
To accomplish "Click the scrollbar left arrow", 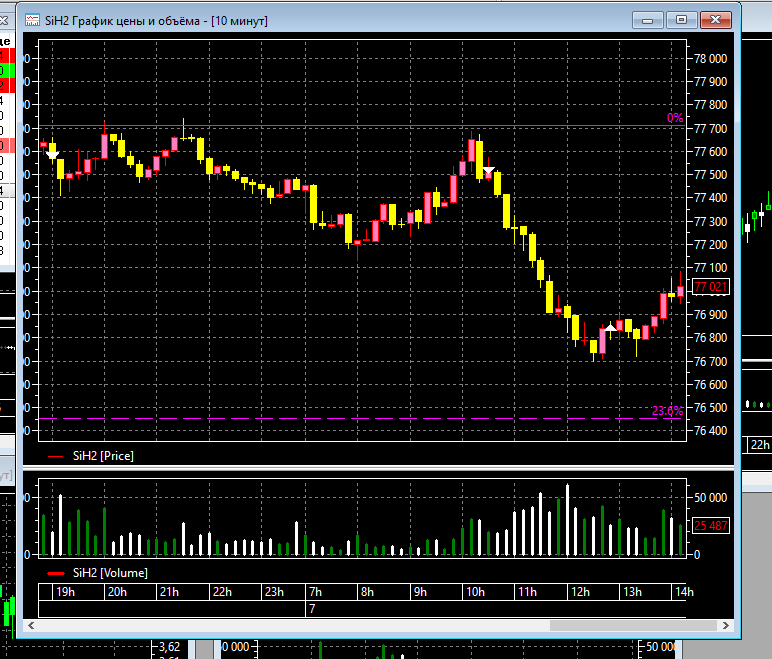I will click(31, 626).
